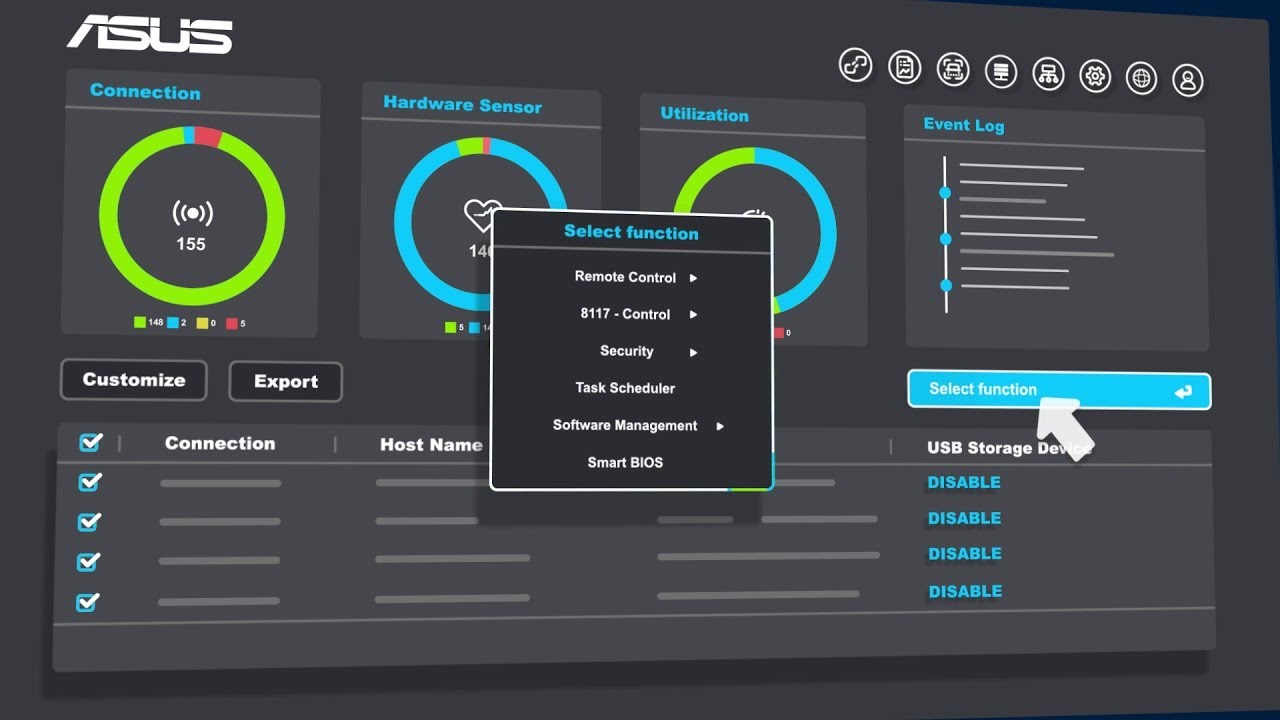Open Smart BIOS from function menu
Image resolution: width=1280 pixels, height=720 pixels.
pos(625,462)
